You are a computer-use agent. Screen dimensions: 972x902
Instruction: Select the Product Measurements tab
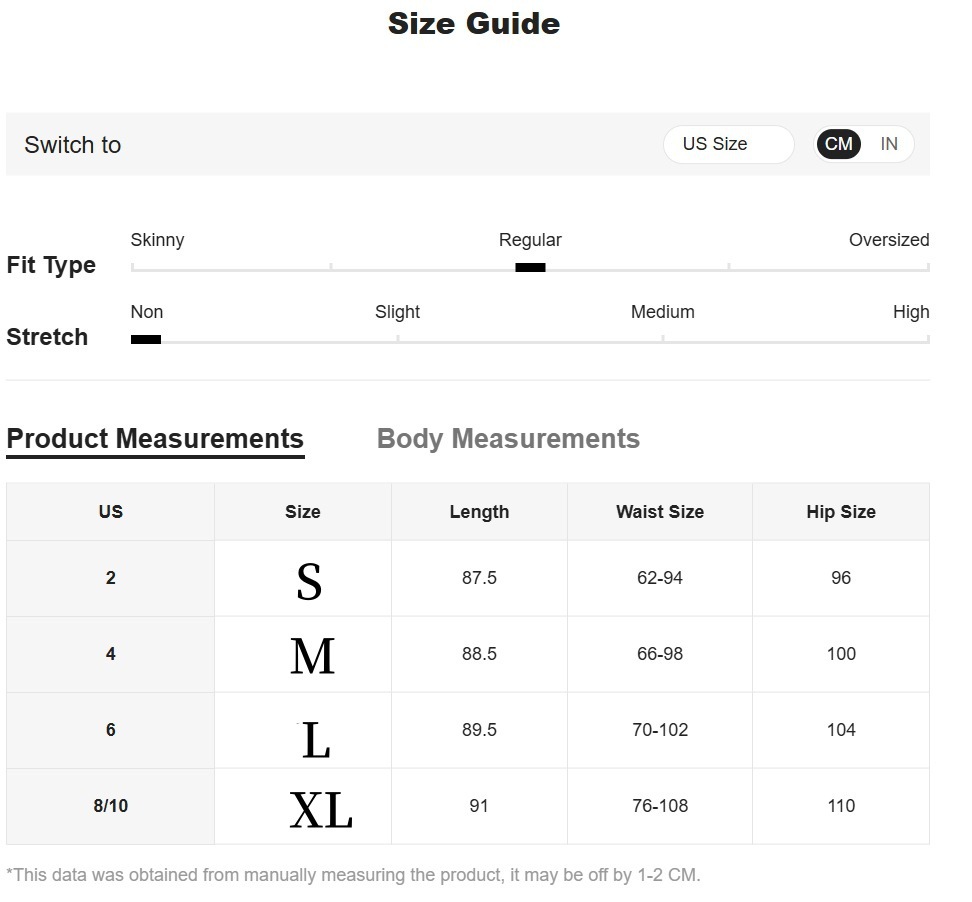(155, 439)
